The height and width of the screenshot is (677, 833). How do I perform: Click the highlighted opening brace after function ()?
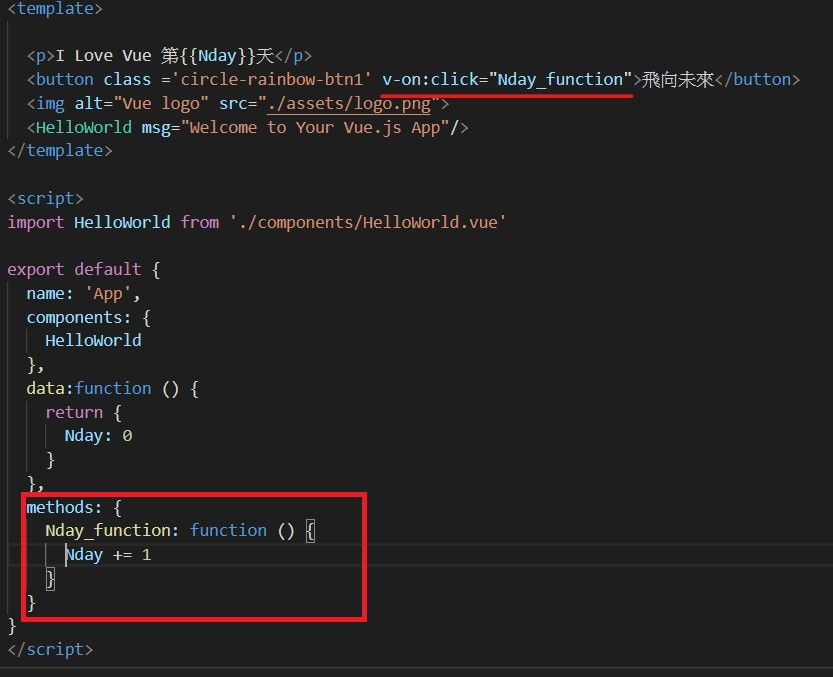click(x=311, y=531)
